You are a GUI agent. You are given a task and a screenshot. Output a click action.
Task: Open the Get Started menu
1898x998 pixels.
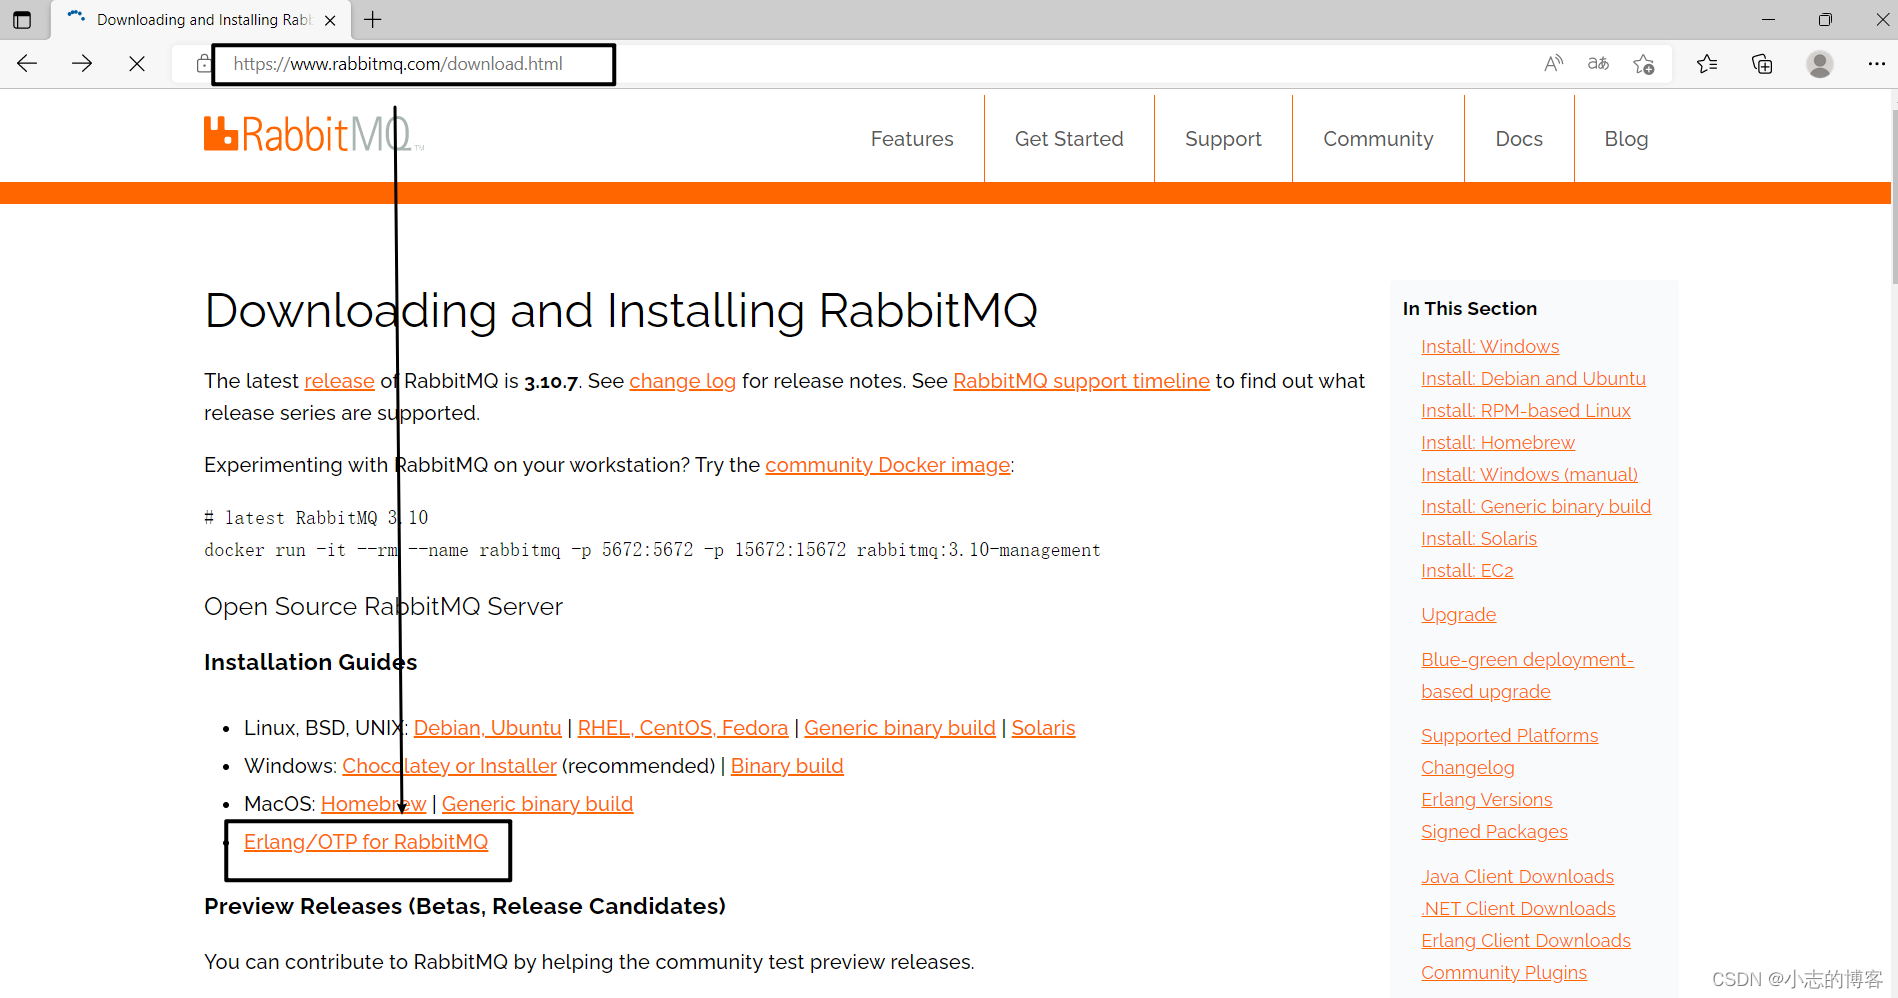tap(1069, 139)
